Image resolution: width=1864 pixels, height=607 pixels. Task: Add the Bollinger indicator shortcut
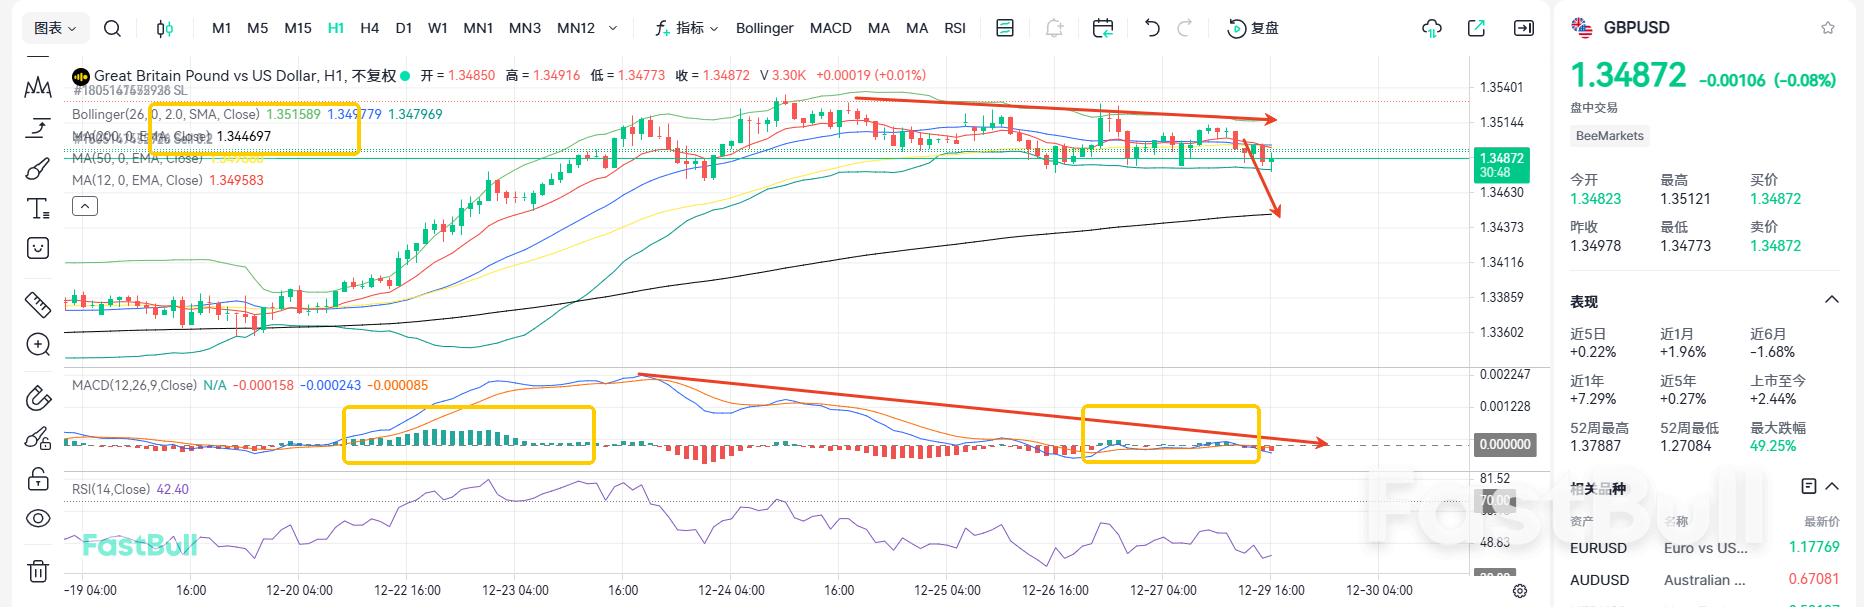click(x=764, y=28)
